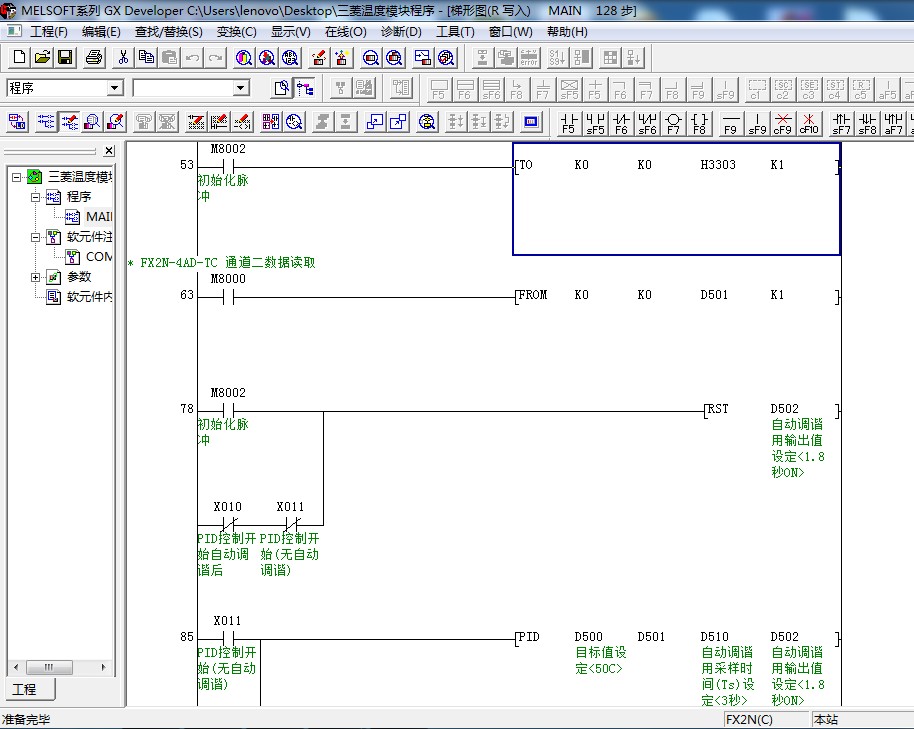Click the Print icon
Screen dimensions: 914x729
pos(93,57)
